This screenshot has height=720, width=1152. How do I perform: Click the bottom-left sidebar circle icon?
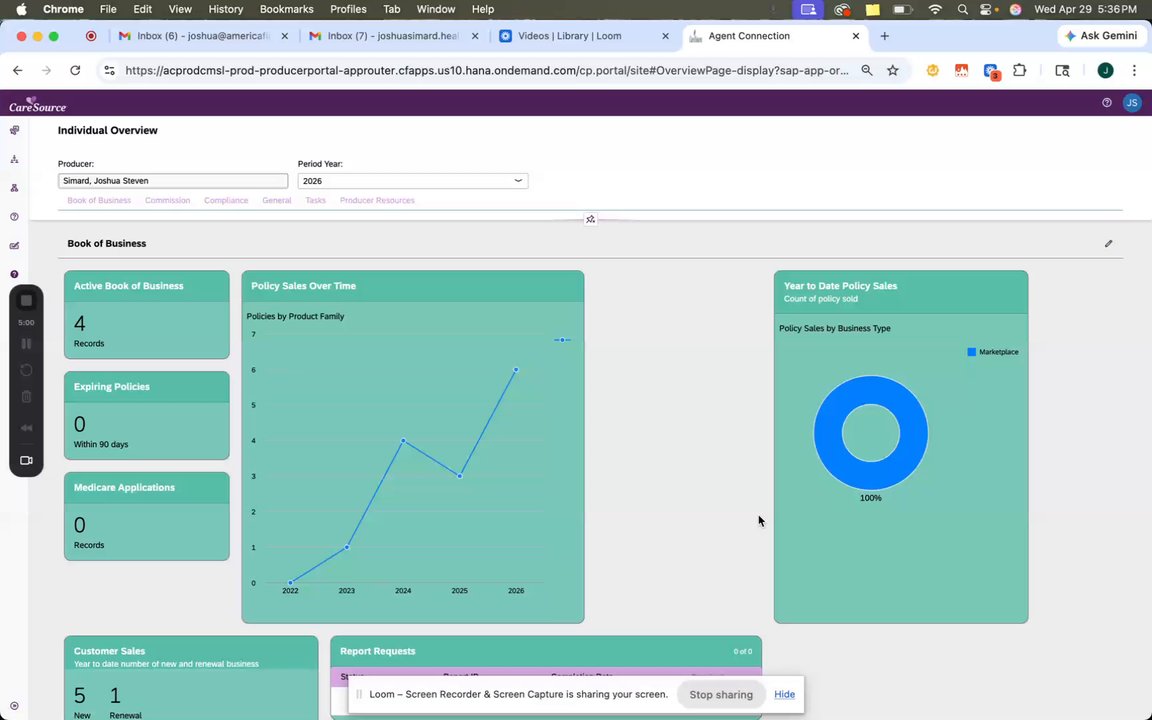(x=14, y=706)
